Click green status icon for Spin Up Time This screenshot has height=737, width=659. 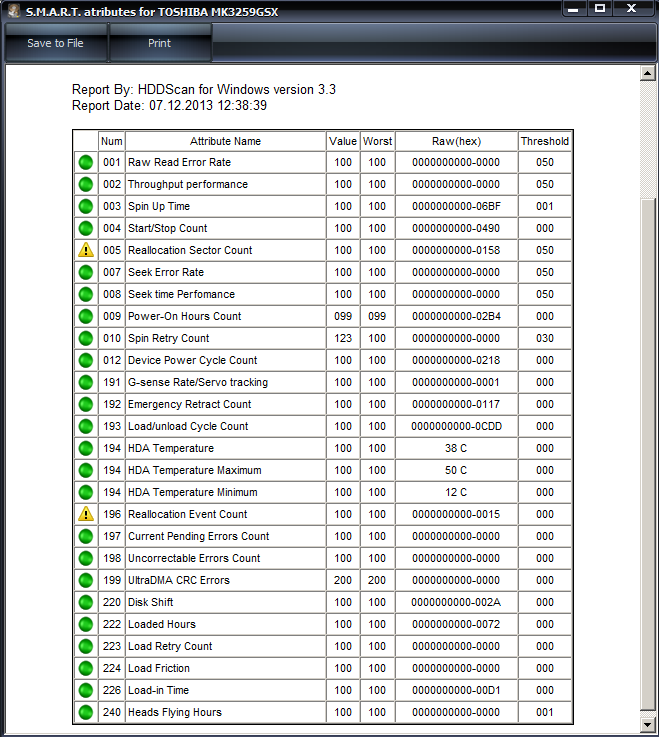coord(86,206)
